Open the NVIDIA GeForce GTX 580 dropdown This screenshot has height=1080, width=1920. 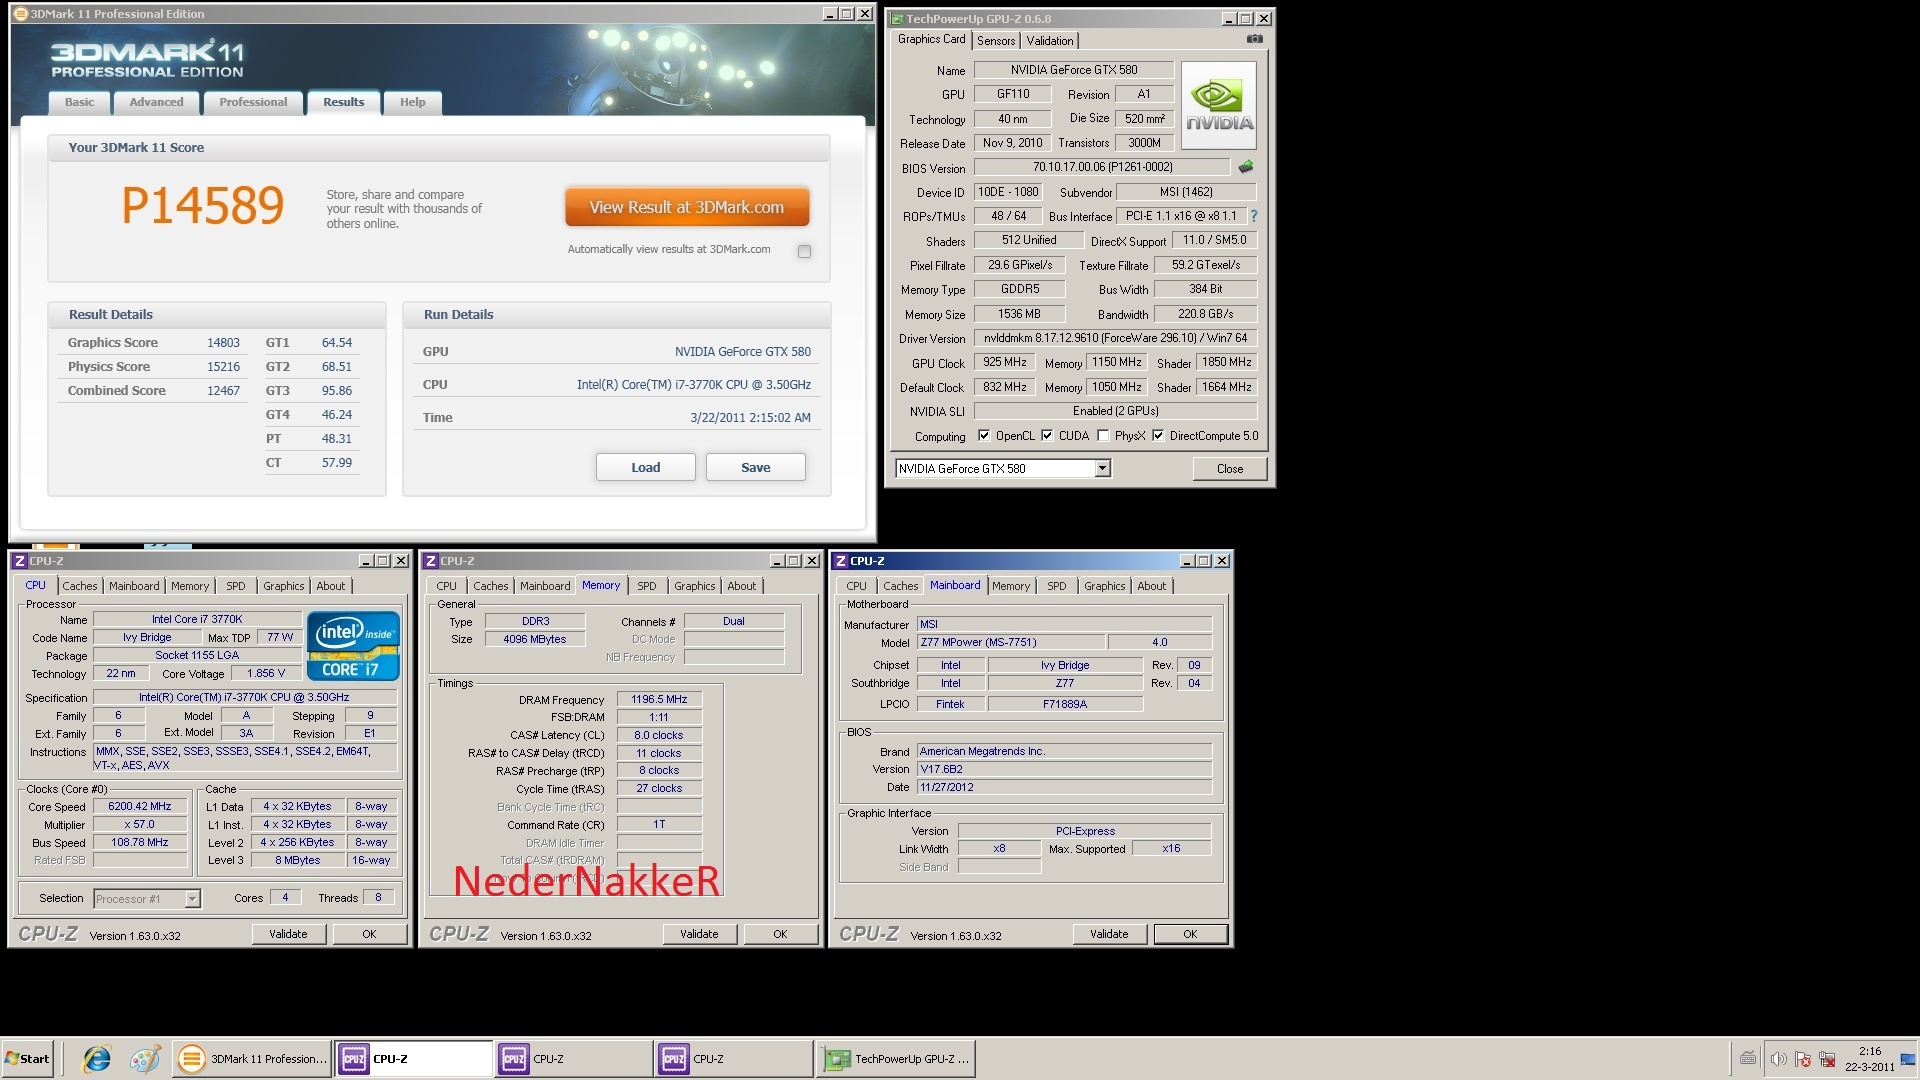(x=1102, y=468)
